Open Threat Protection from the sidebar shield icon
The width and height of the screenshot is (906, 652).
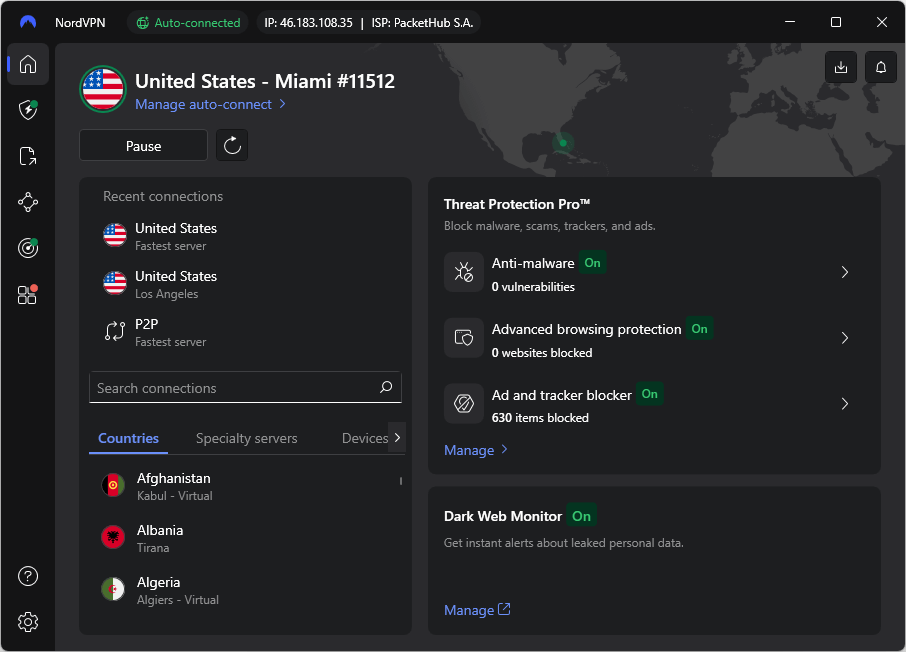[x=27, y=110]
